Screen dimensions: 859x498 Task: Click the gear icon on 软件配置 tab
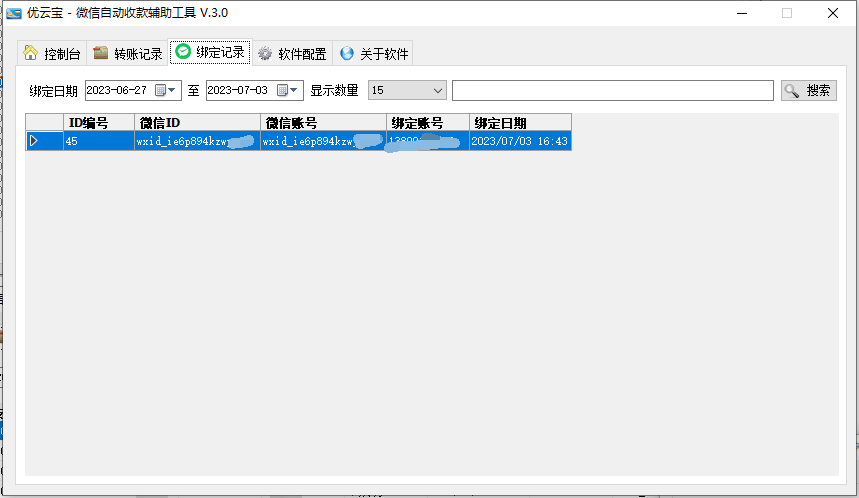tap(265, 53)
